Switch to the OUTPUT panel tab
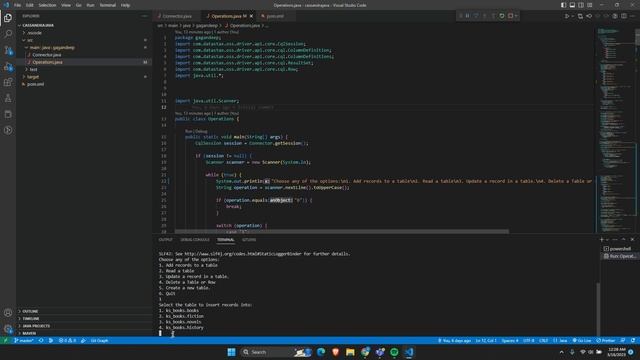Viewport: 640px width, 360px height. (x=166, y=240)
